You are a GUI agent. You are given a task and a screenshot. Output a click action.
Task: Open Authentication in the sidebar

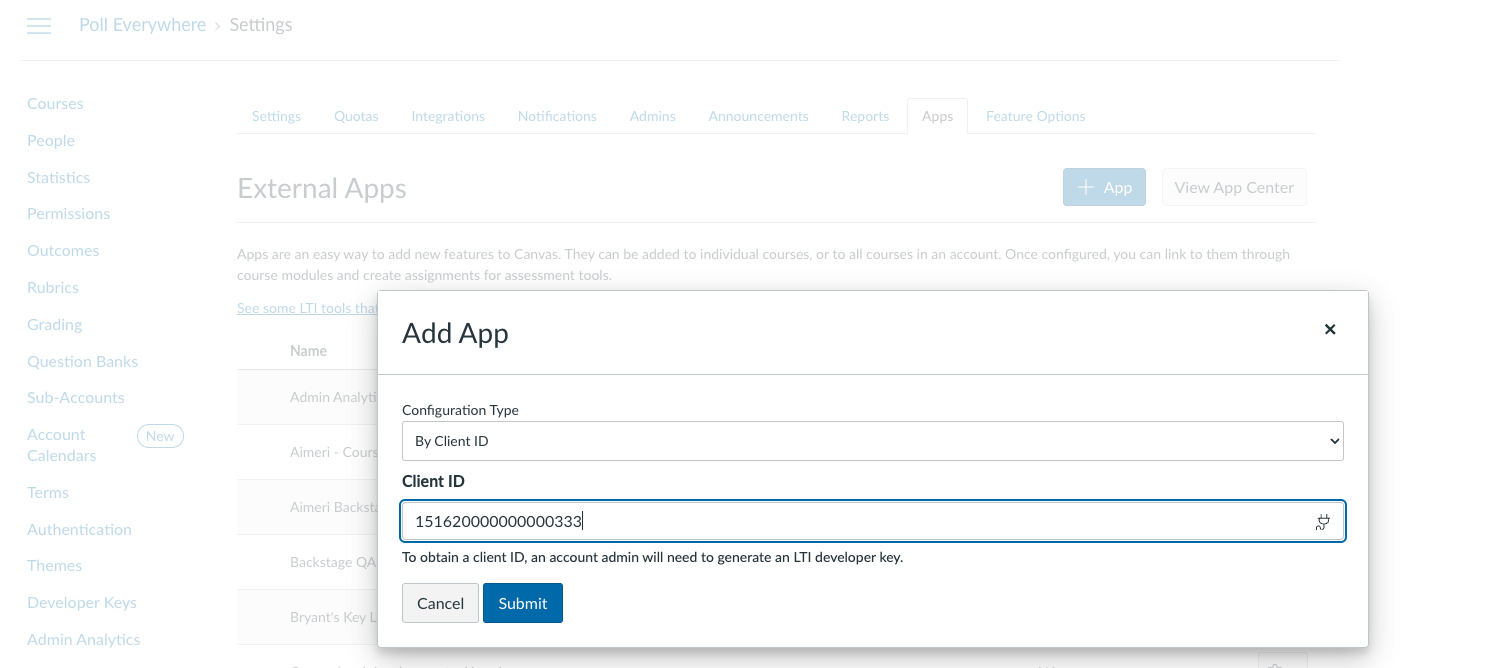(79, 530)
